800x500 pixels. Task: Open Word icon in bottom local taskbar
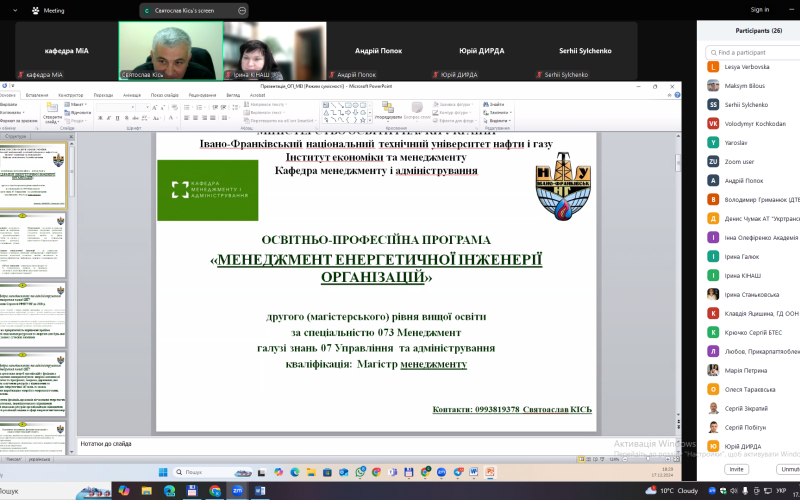coord(260,491)
